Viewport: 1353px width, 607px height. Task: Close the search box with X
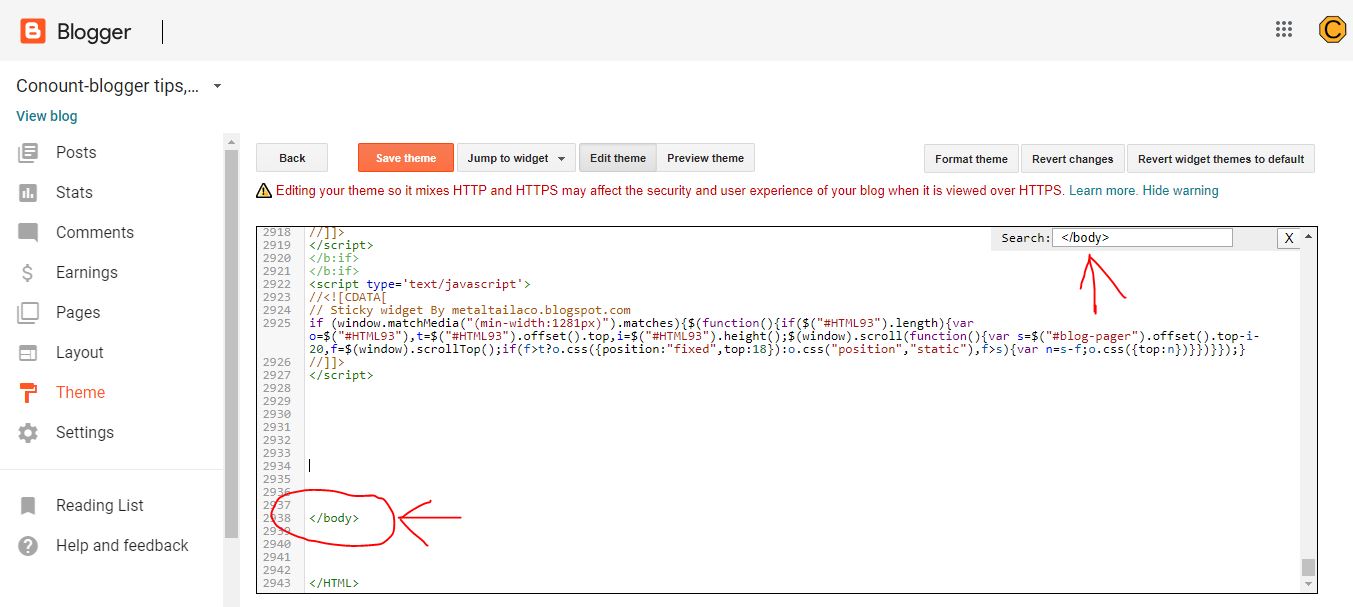coord(1289,238)
